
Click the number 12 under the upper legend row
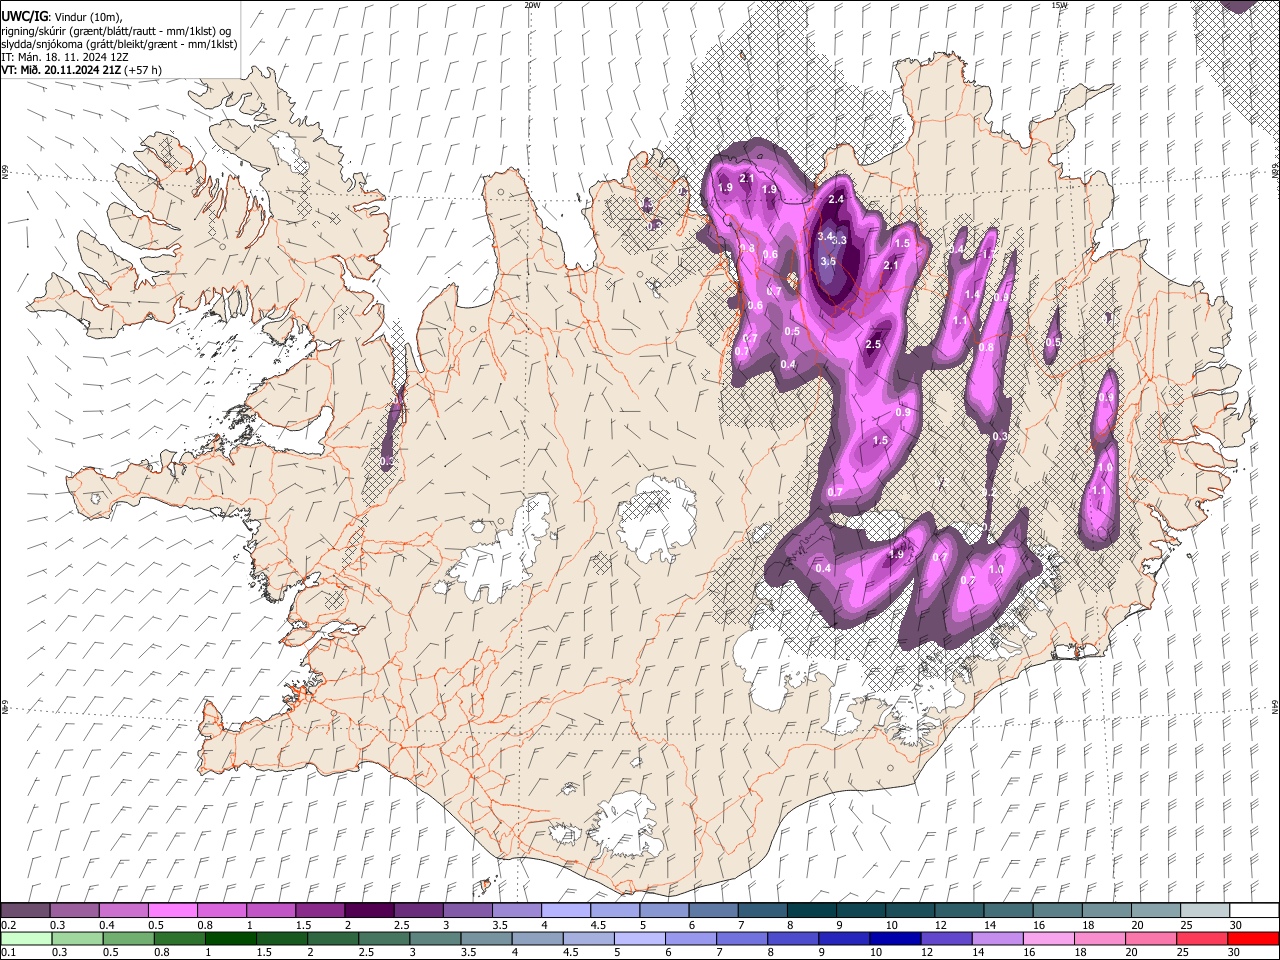coord(939,926)
